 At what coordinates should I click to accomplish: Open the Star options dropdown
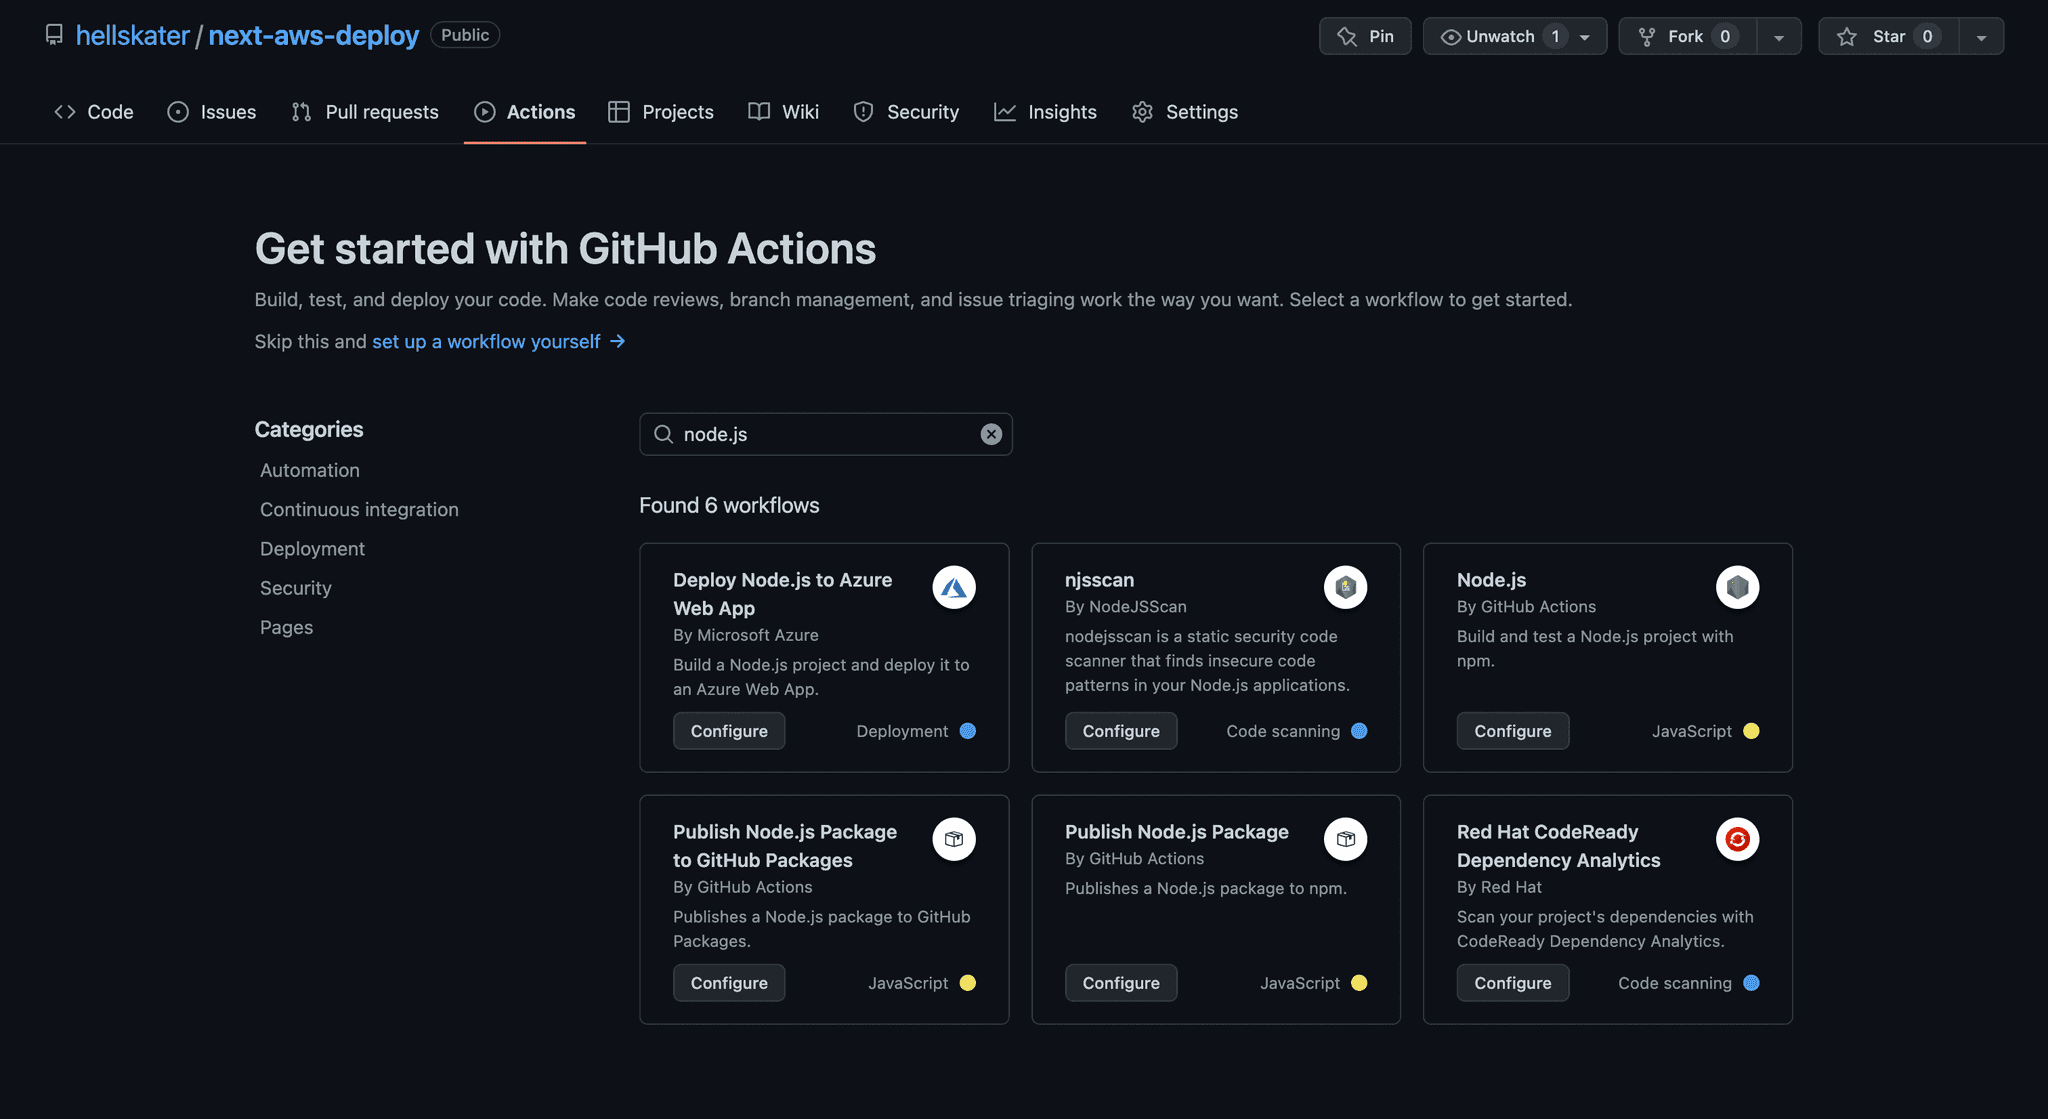point(1982,36)
